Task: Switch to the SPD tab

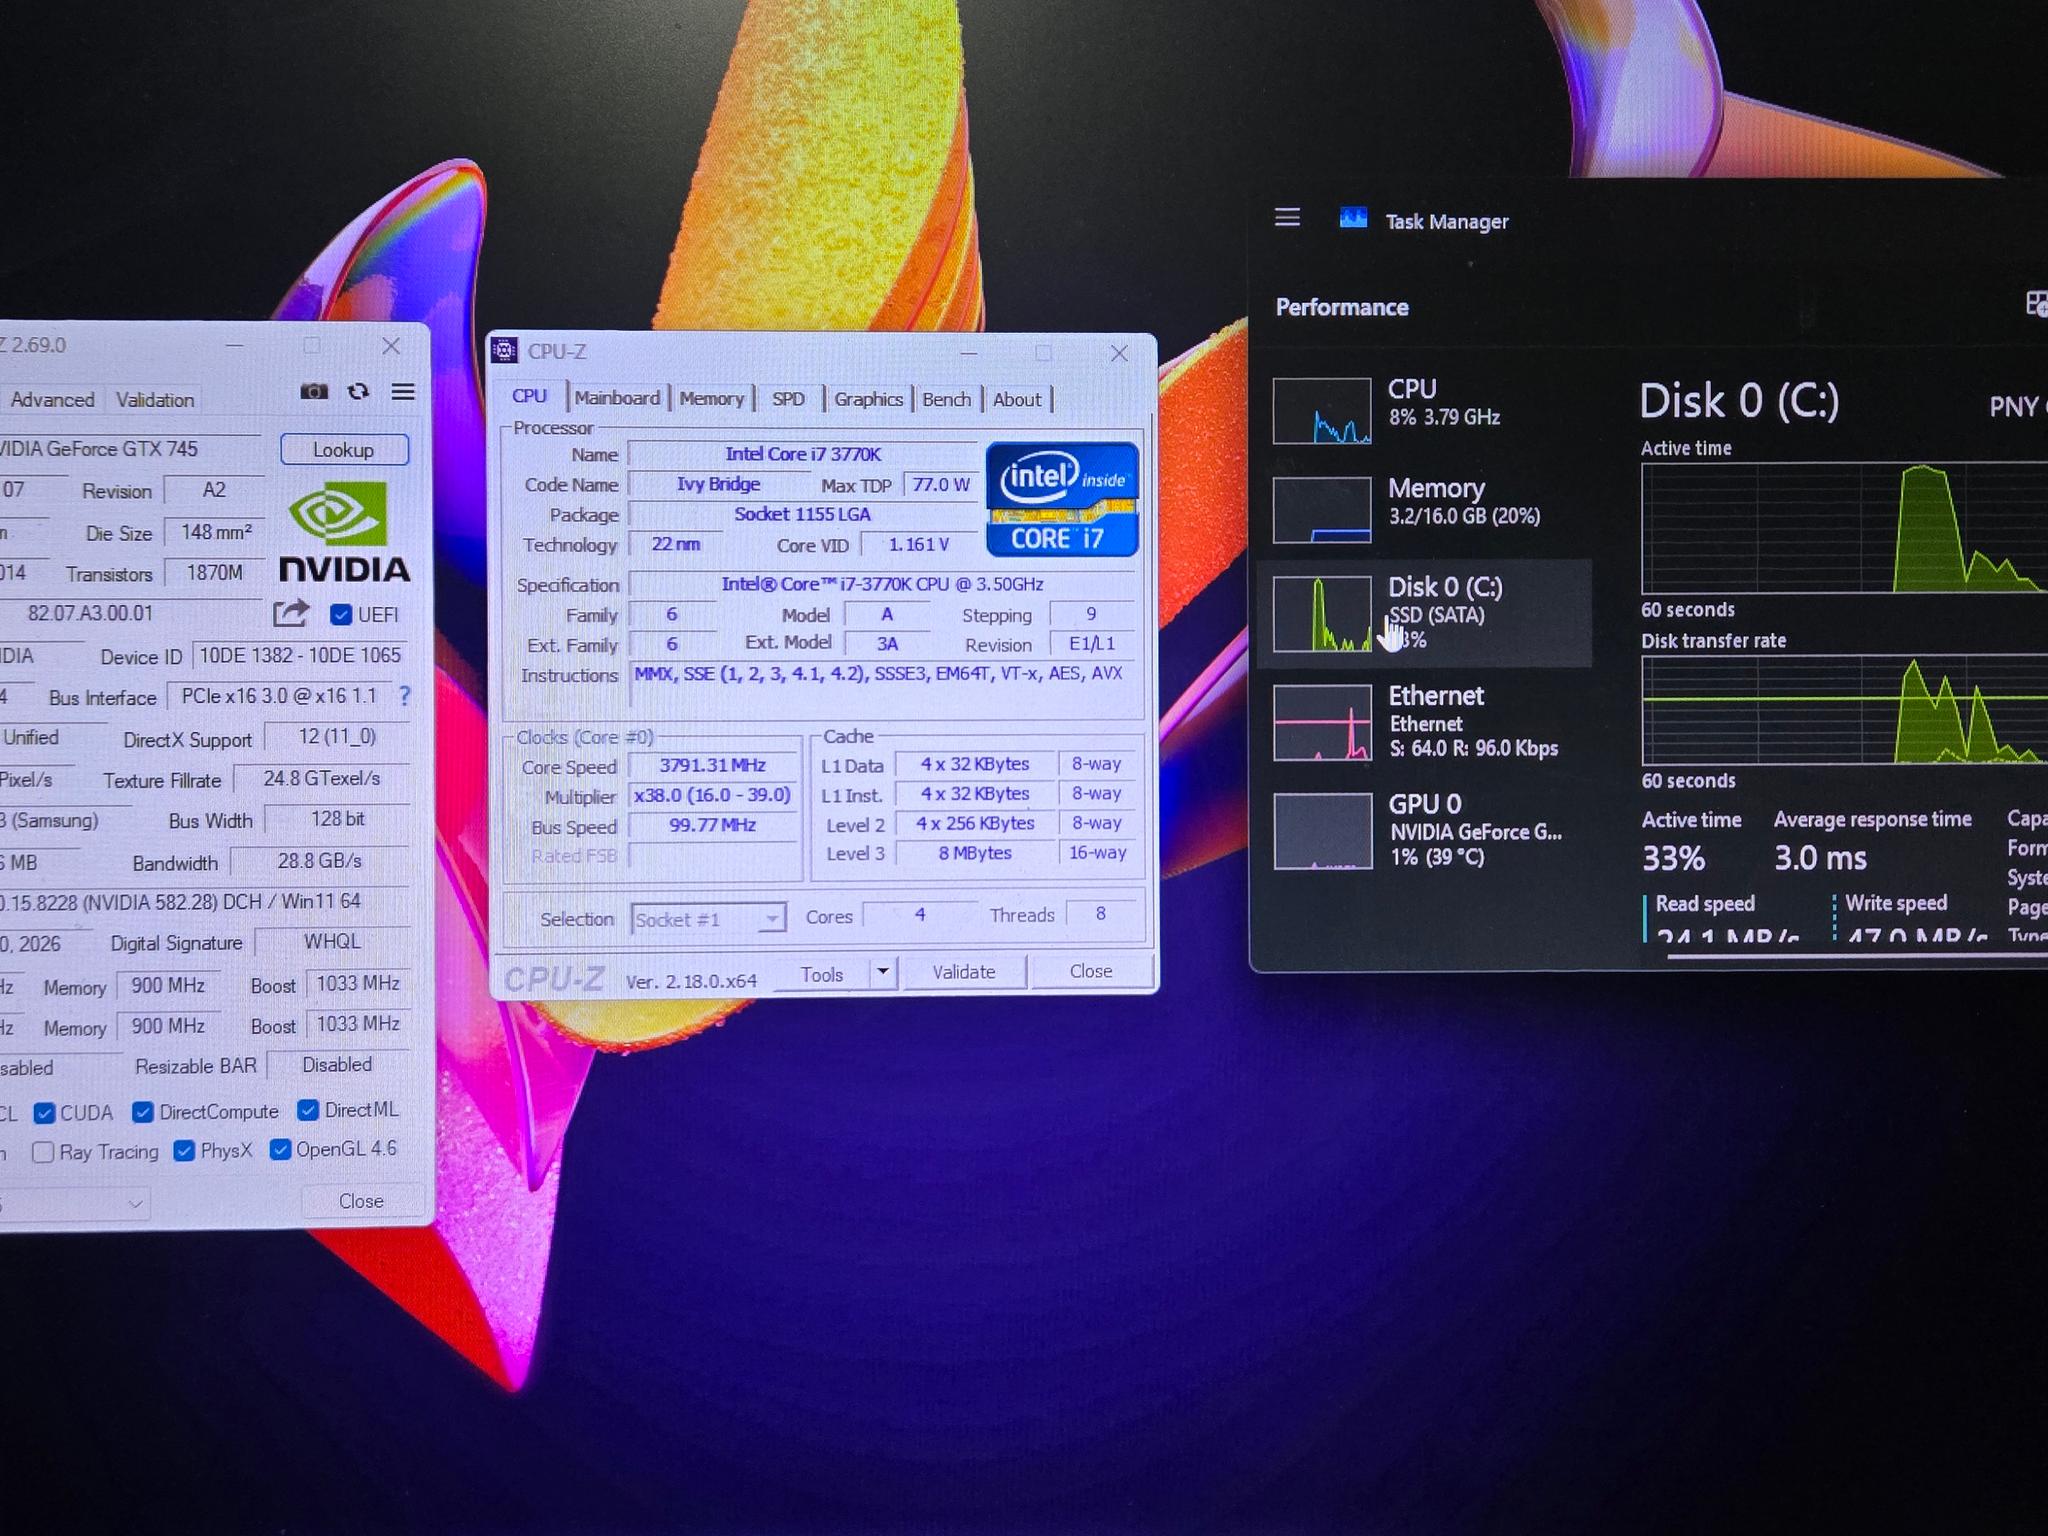Action: tap(788, 399)
